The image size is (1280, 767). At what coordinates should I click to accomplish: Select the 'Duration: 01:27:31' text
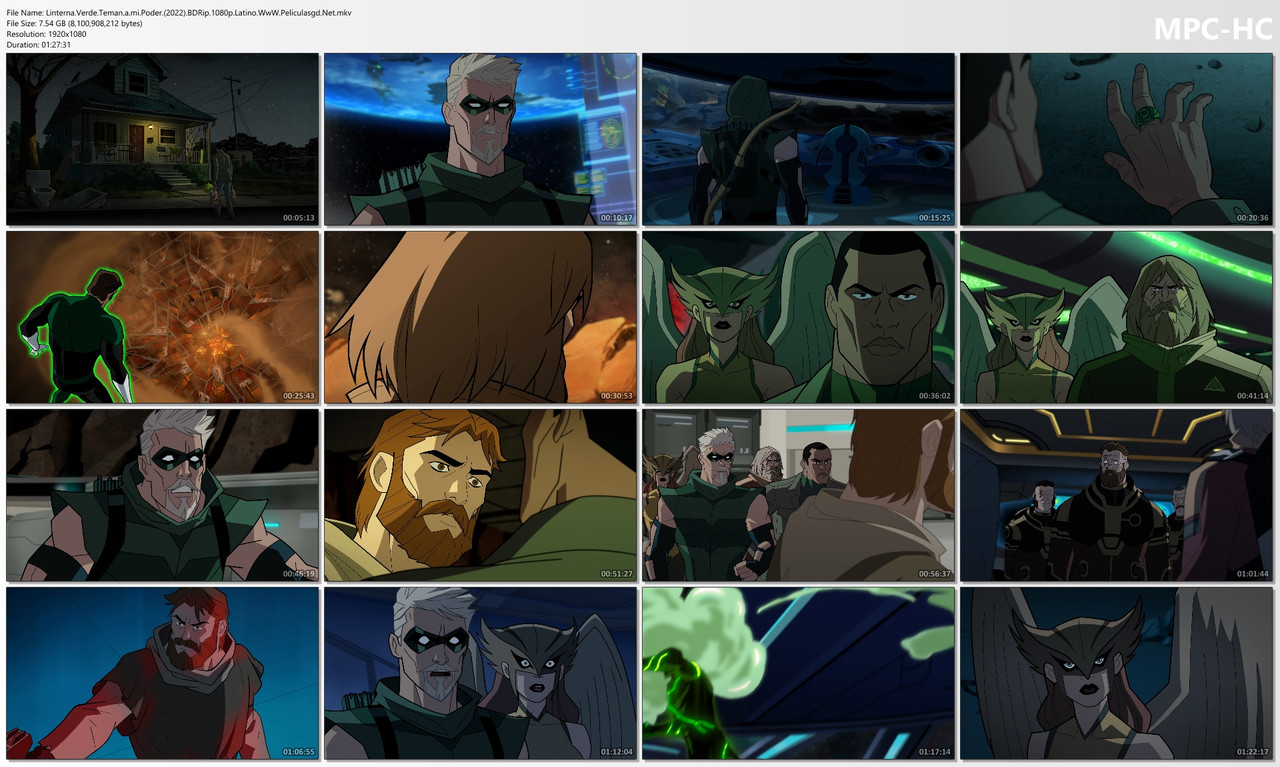38,45
